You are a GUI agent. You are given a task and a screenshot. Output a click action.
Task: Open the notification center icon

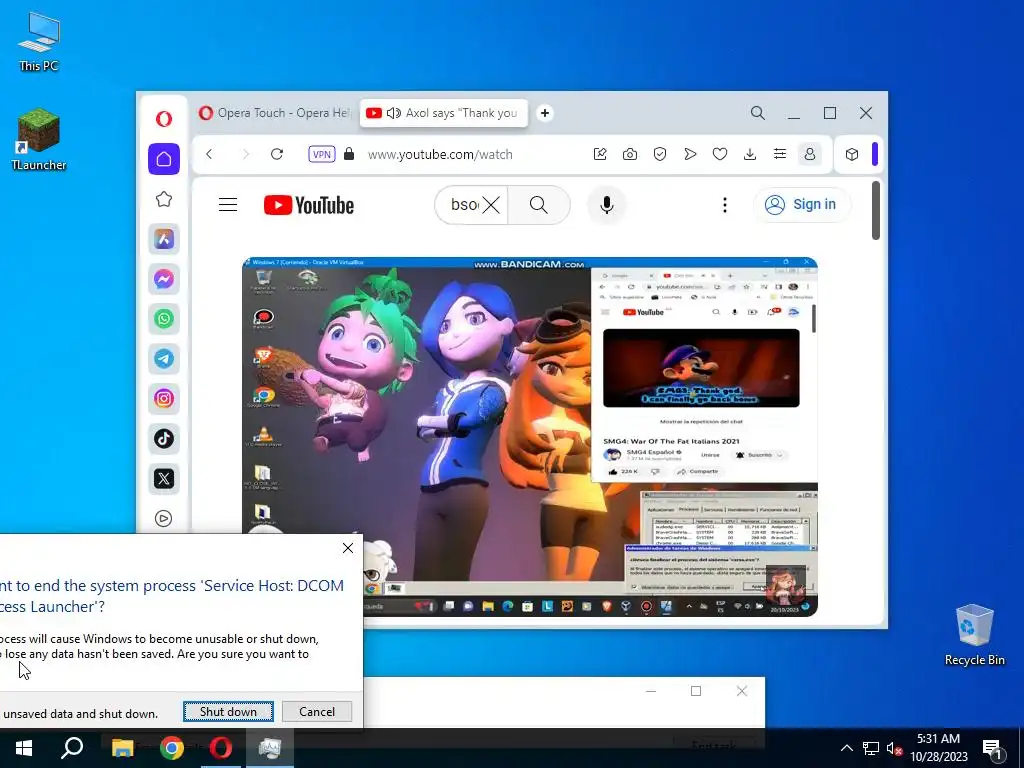tap(993, 748)
